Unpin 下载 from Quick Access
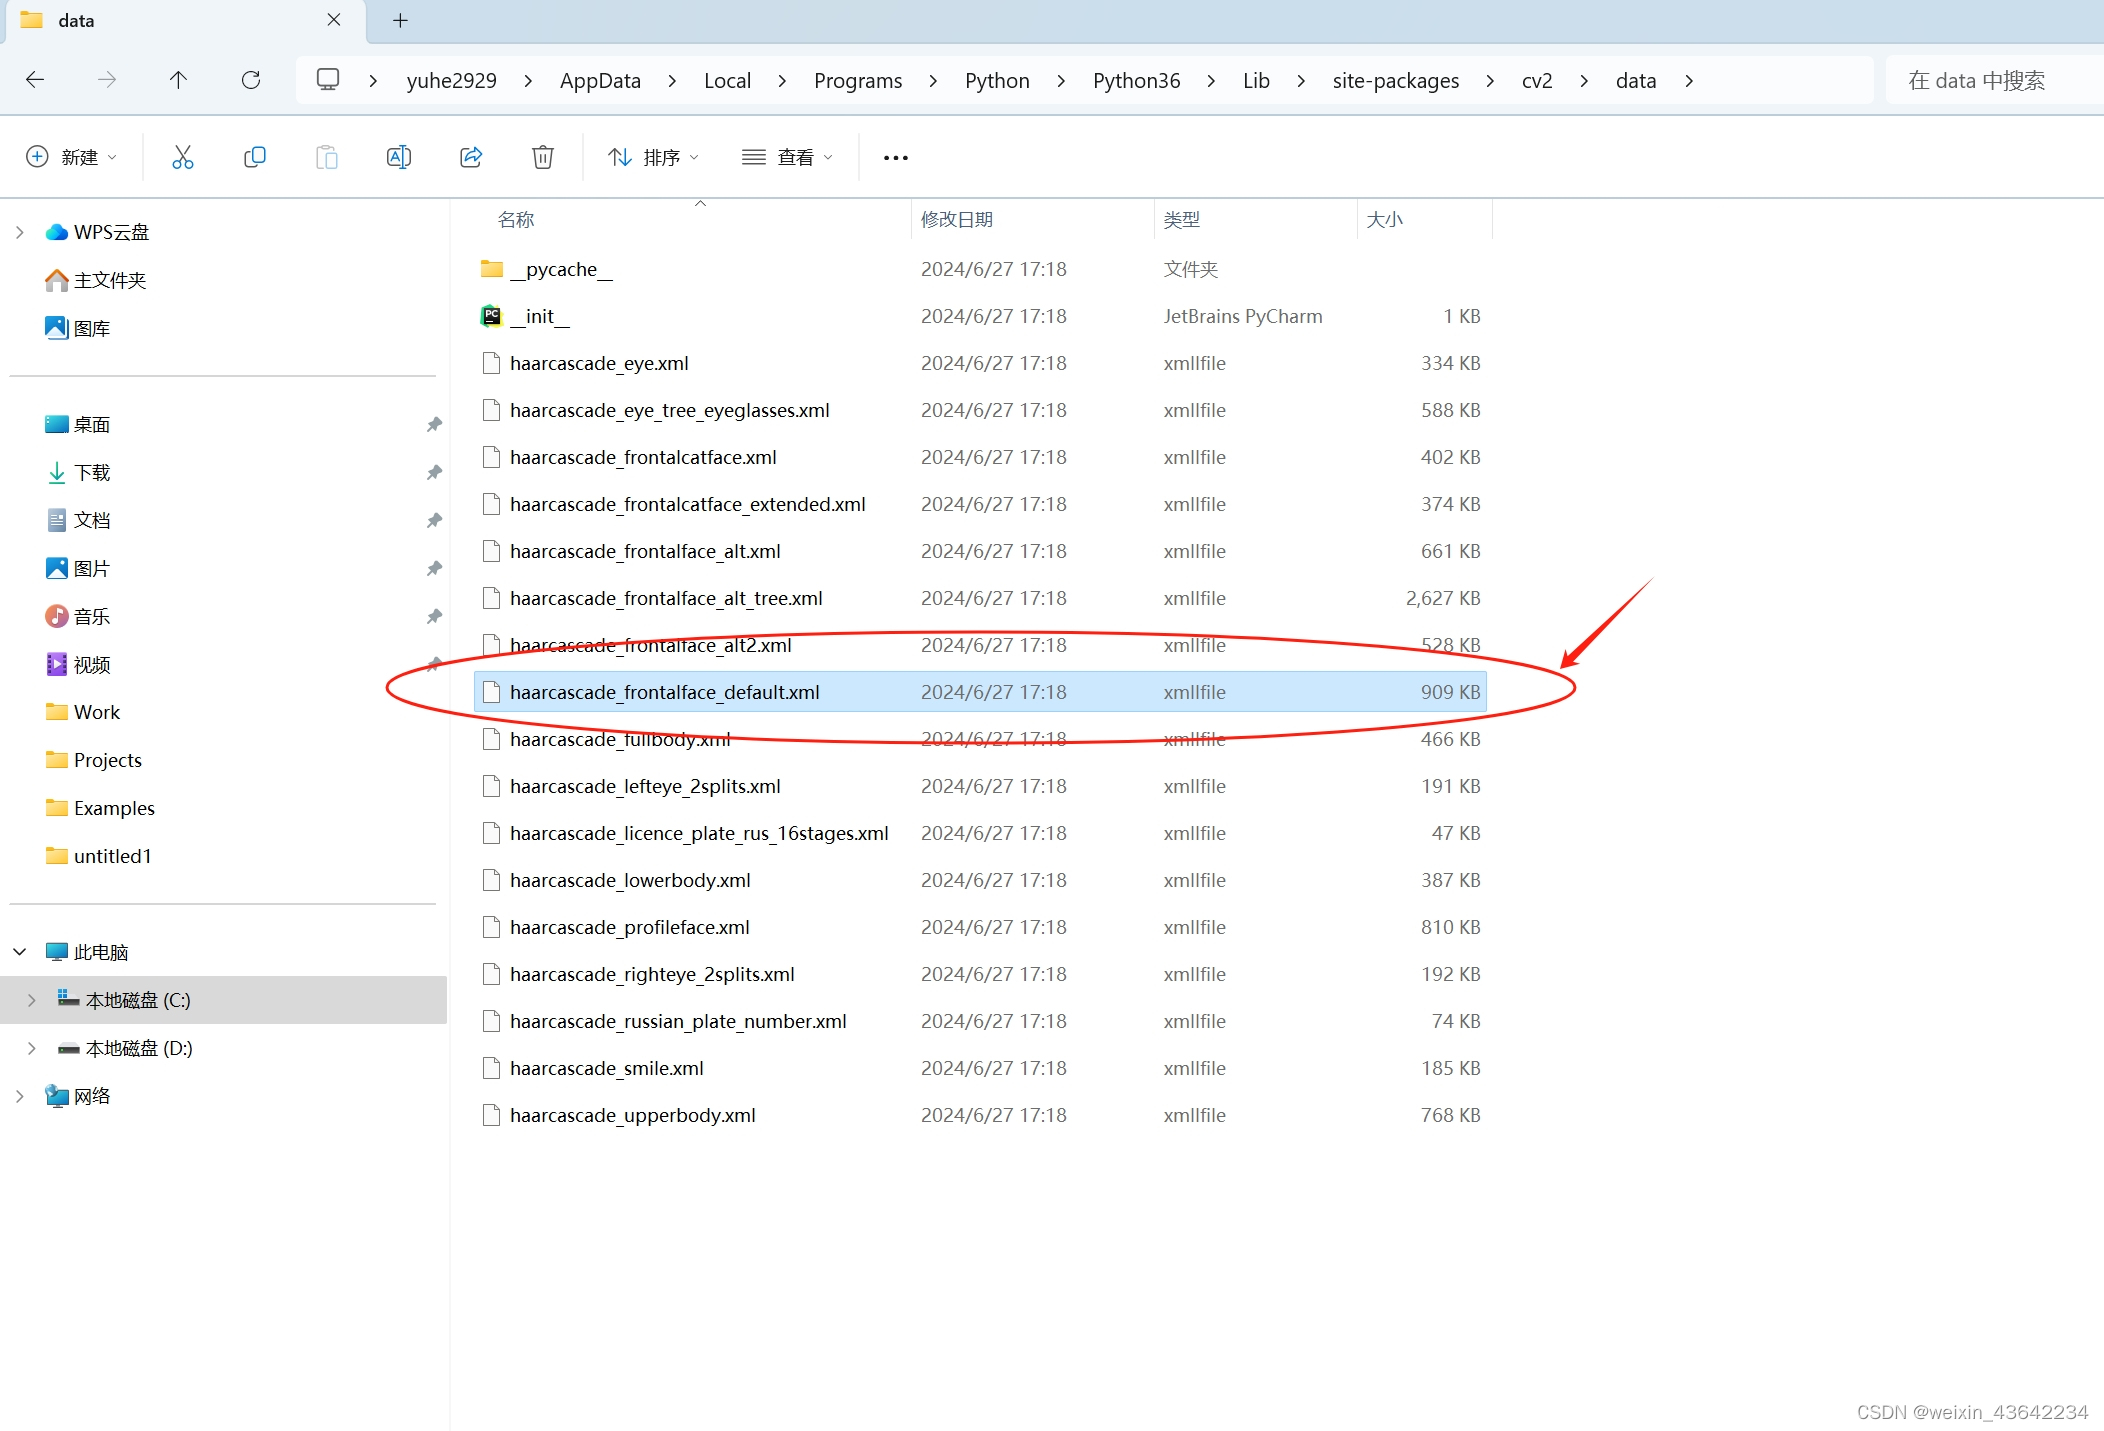2104x1431 pixels. pos(434,471)
